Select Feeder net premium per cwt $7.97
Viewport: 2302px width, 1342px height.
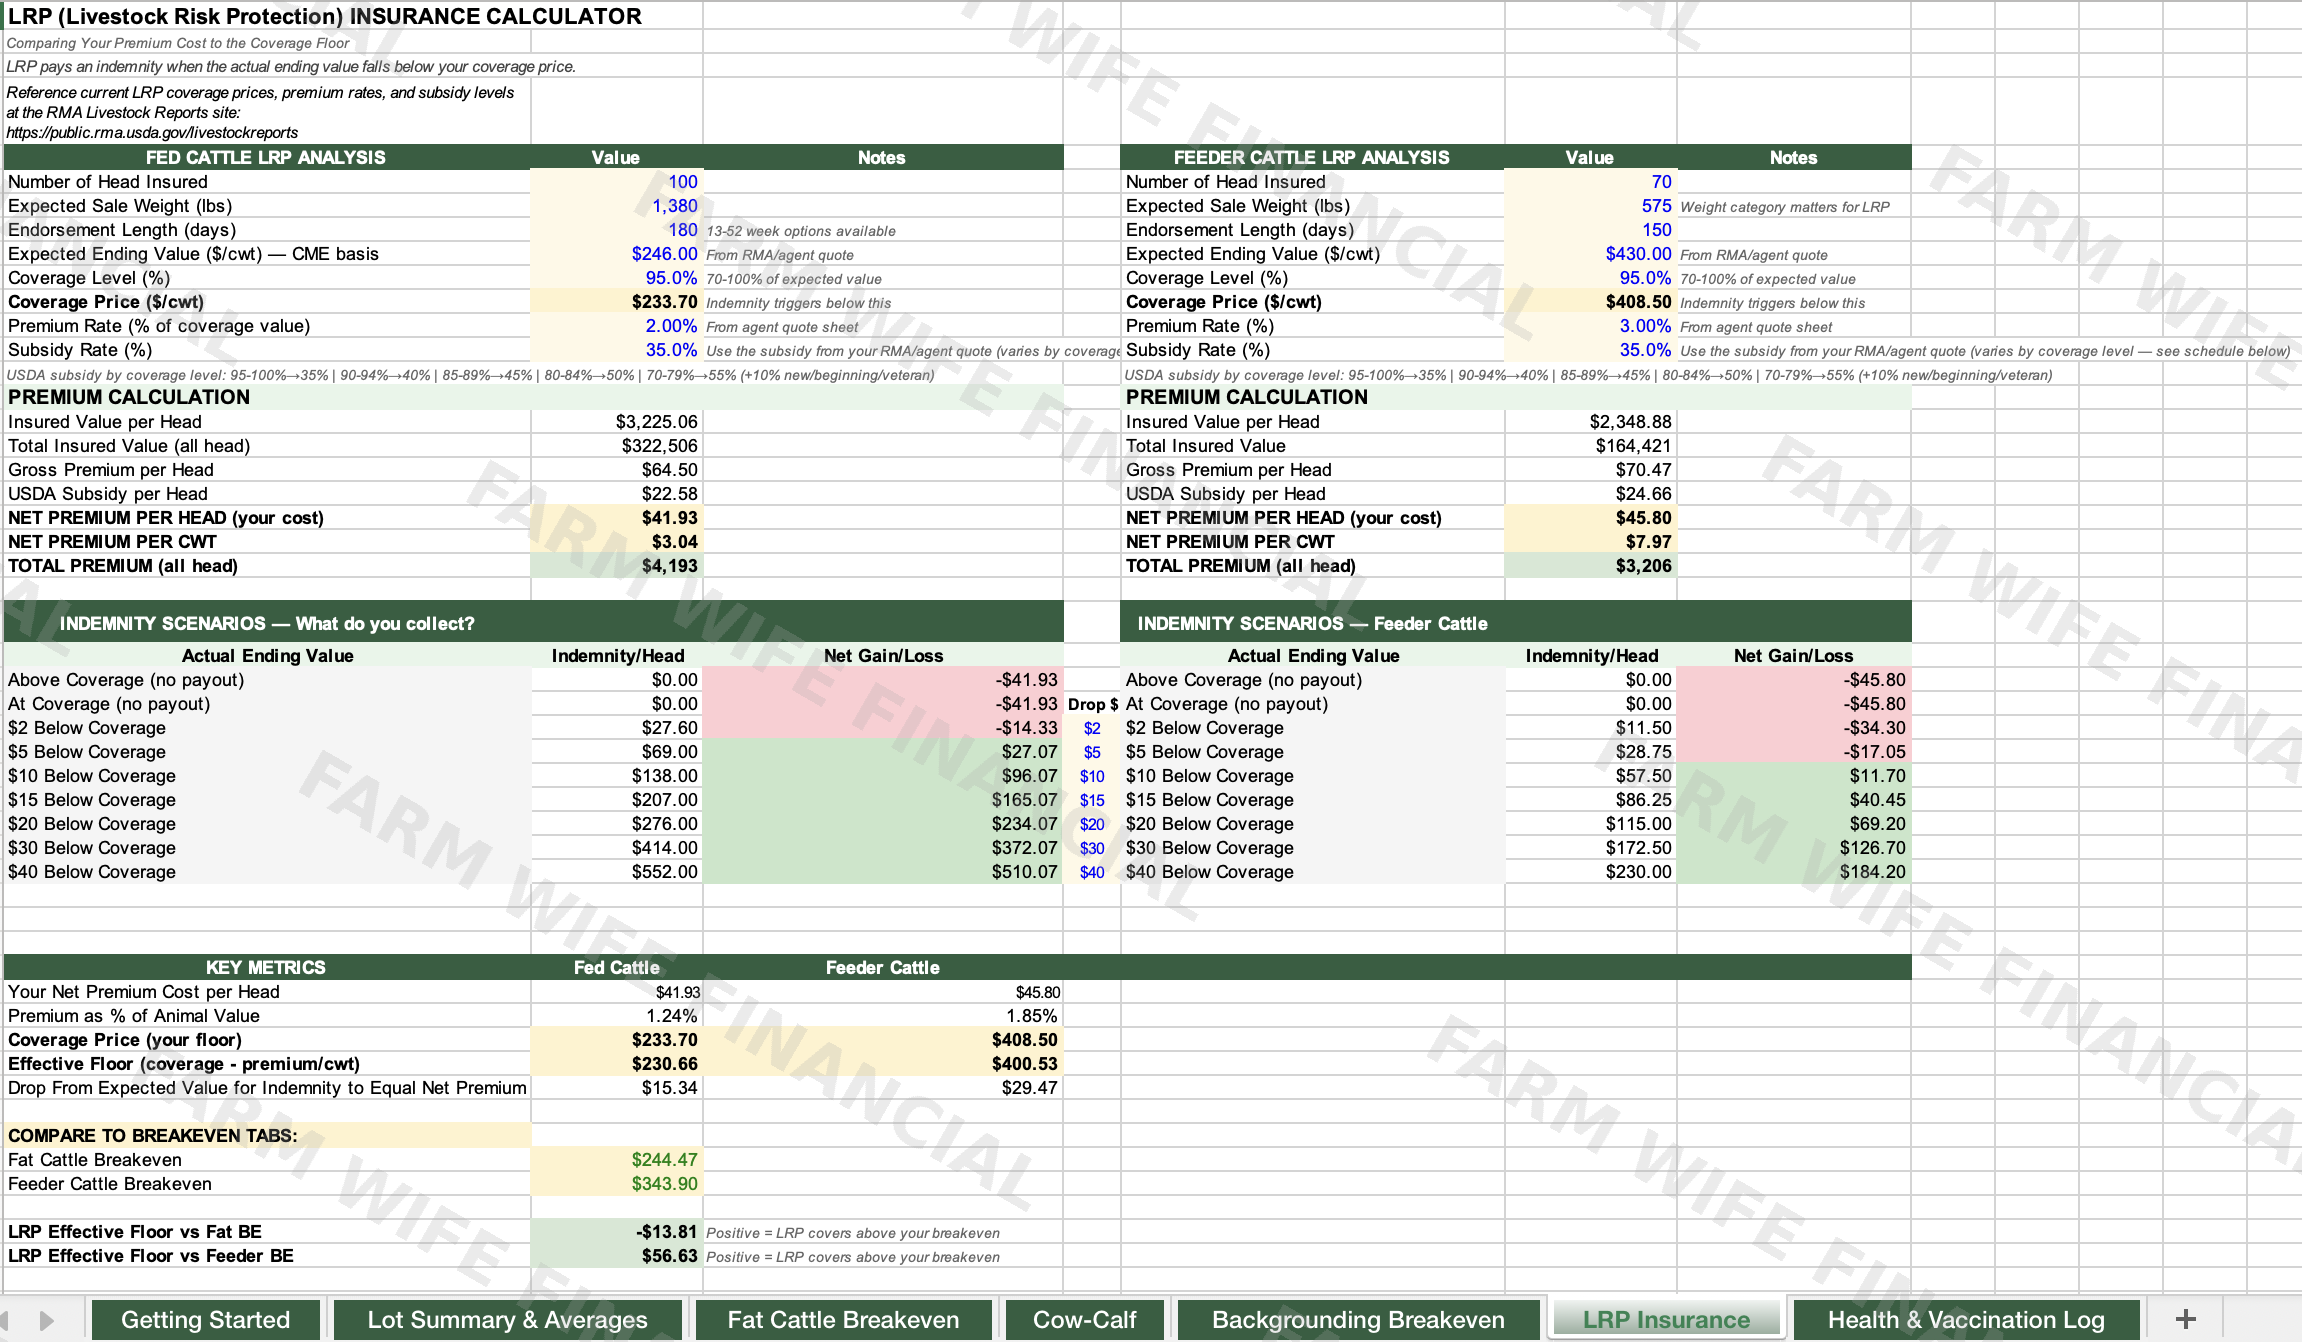tap(1591, 542)
